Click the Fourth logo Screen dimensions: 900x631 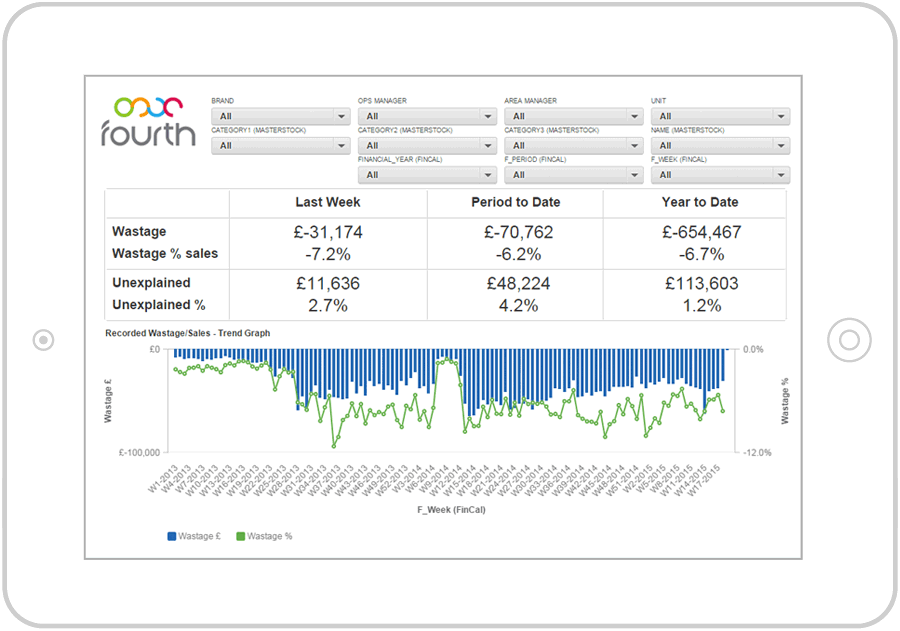(148, 121)
